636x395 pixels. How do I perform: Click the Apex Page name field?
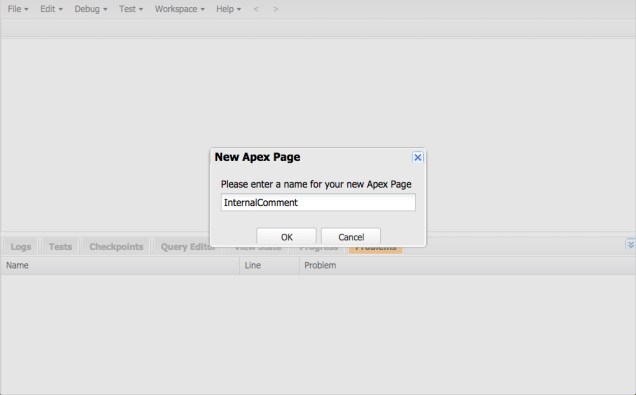click(318, 202)
